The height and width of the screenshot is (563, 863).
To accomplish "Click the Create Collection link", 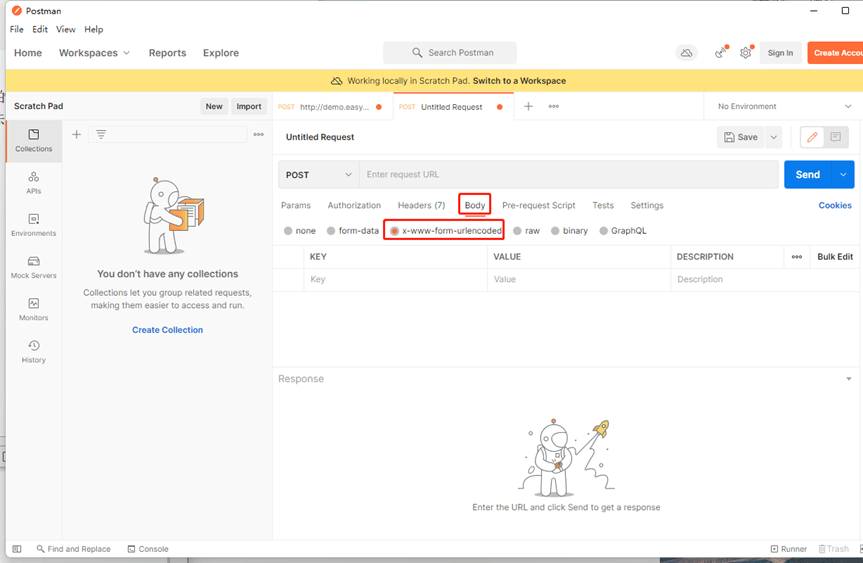I will [167, 330].
